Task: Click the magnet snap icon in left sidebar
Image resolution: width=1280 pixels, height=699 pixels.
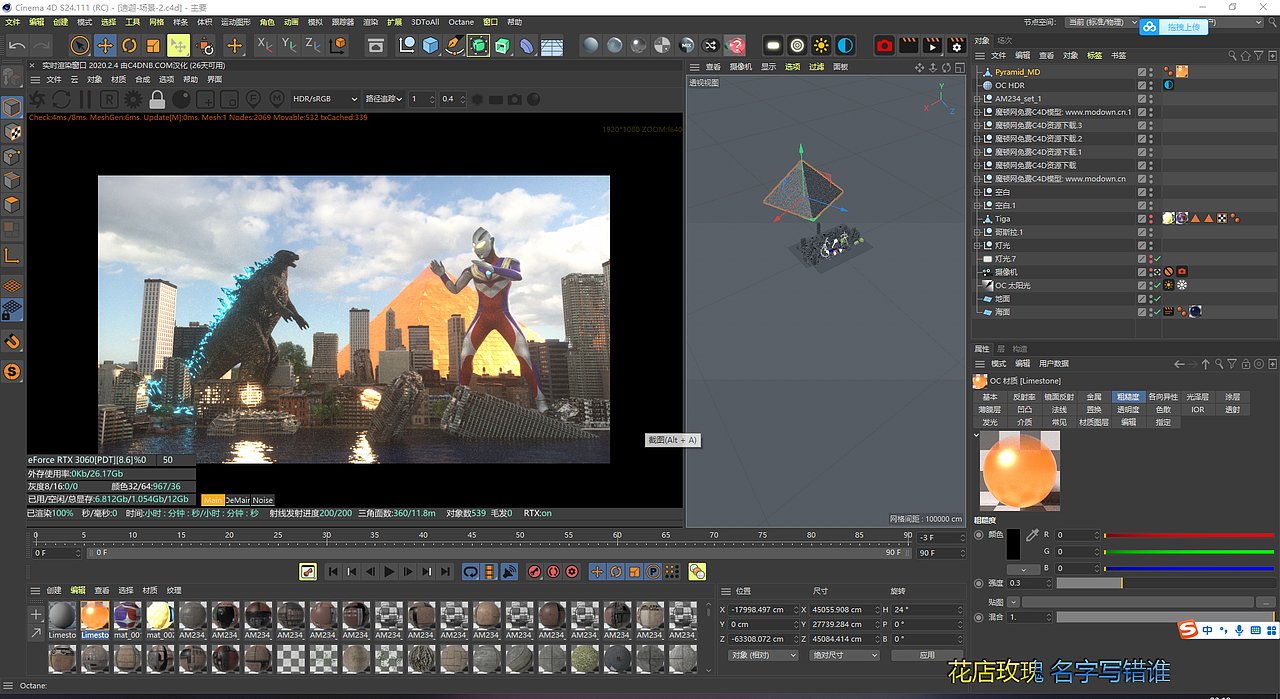Action: 12,342
